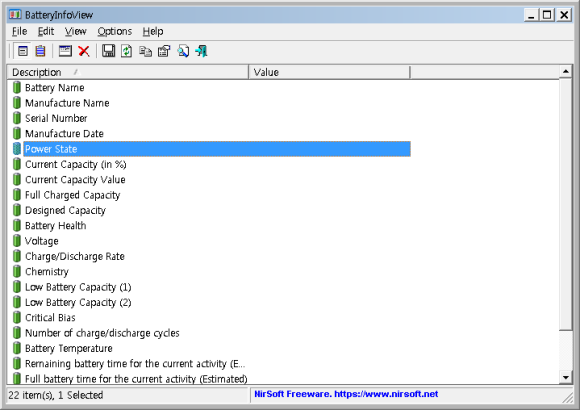Open the Edit menu
This screenshot has height=410, width=580.
point(46,31)
